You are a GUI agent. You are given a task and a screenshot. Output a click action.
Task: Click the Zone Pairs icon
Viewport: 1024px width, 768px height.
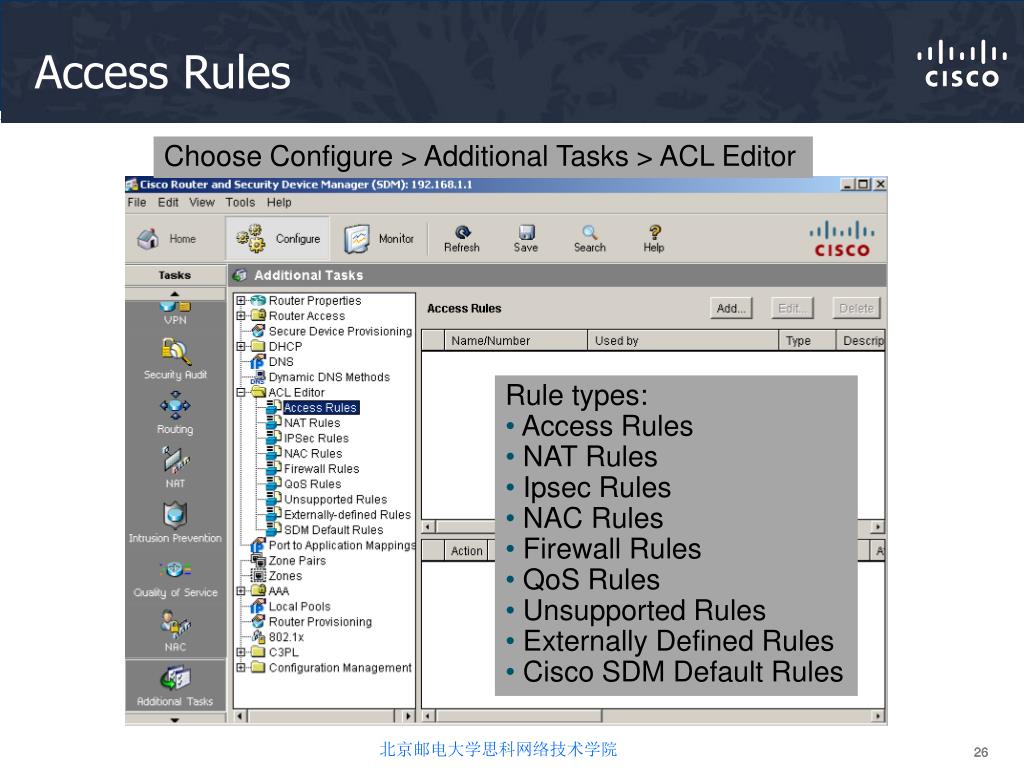pos(259,560)
